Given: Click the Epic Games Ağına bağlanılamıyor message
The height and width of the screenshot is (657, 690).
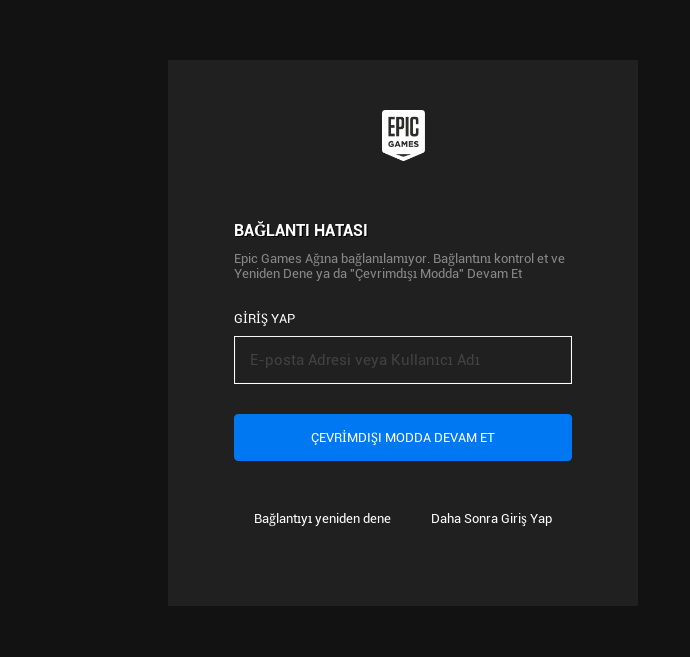Looking at the screenshot, I should 399,266.
